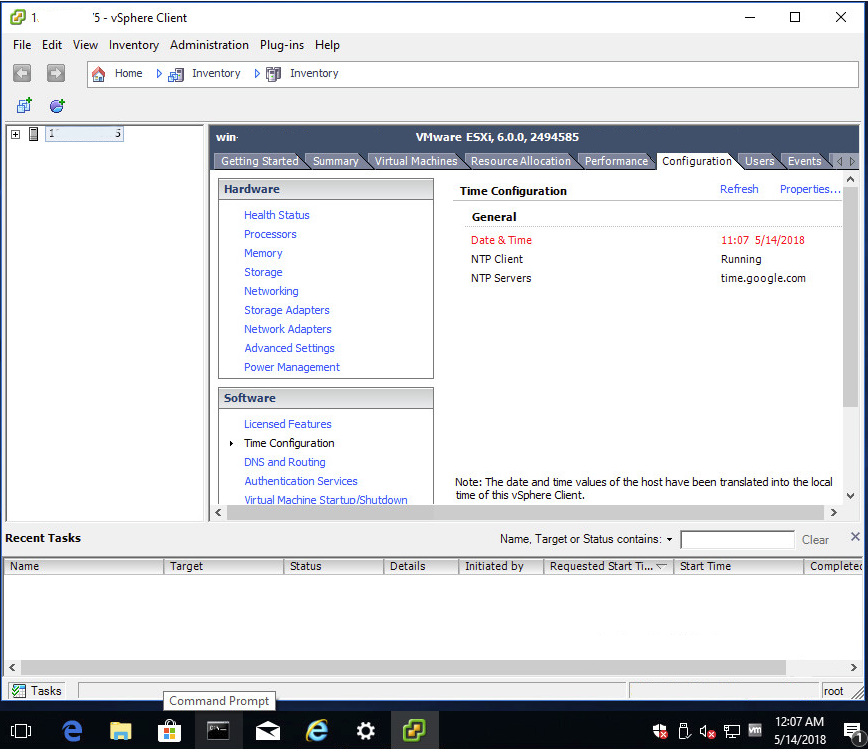
Task: Open the Networking hardware link
Action: click(271, 291)
